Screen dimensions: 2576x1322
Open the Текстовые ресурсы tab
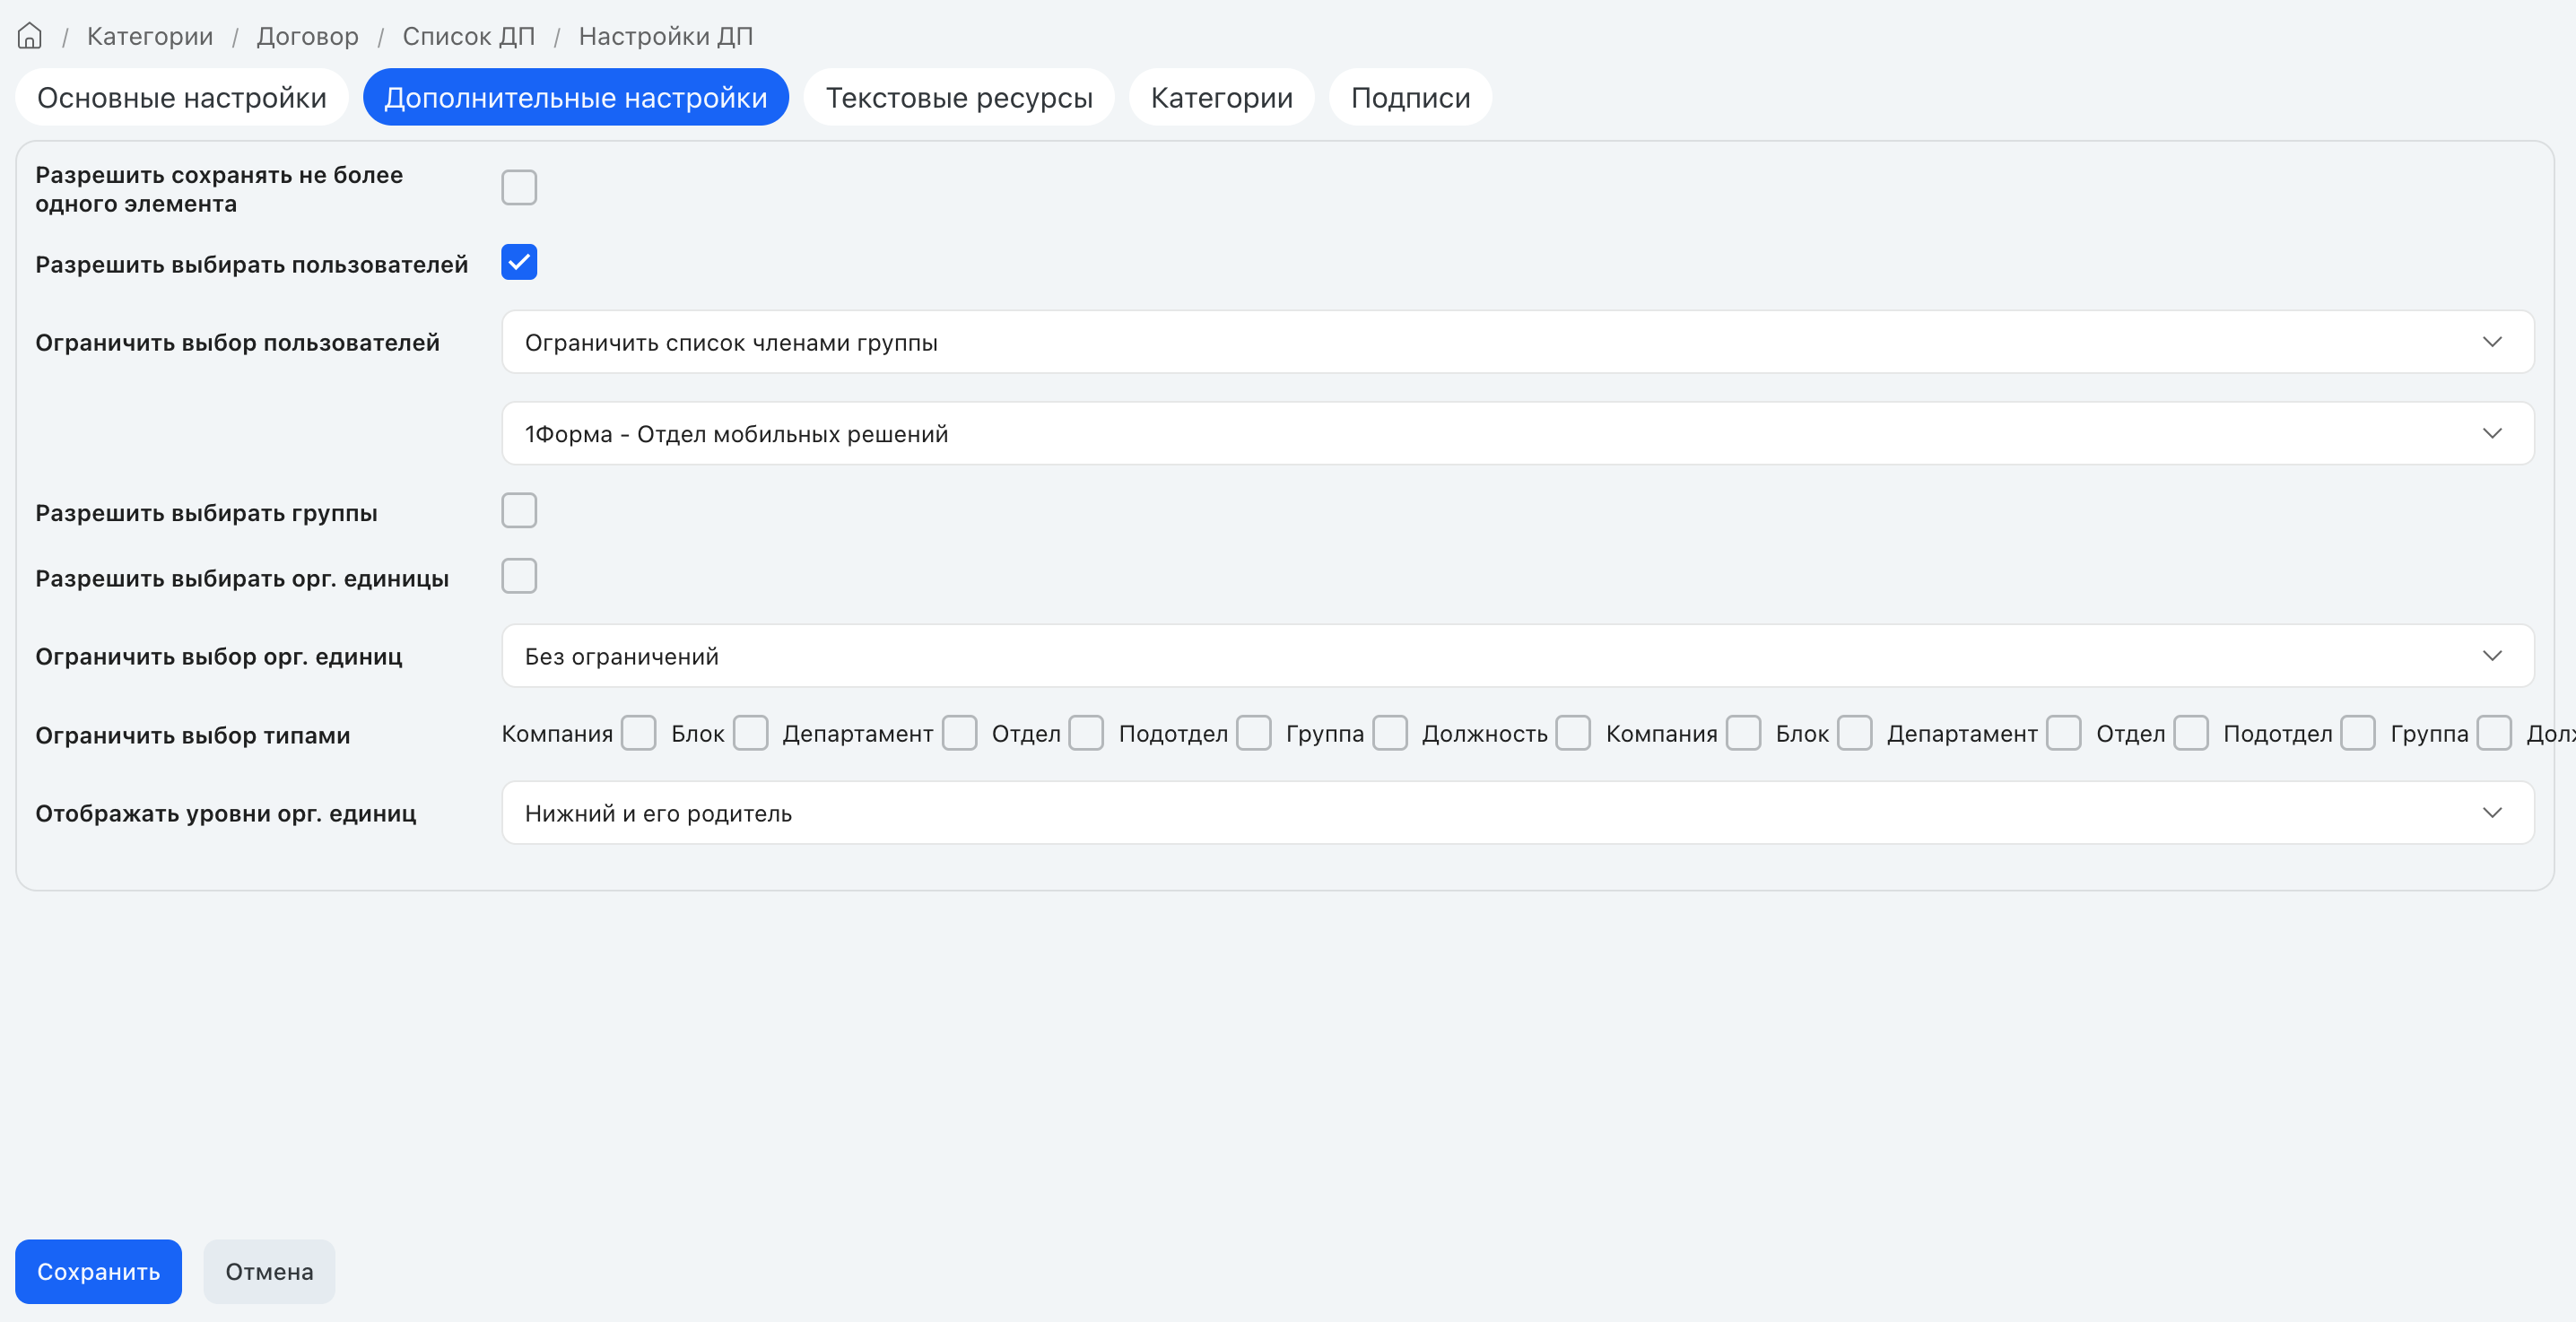[x=959, y=97]
